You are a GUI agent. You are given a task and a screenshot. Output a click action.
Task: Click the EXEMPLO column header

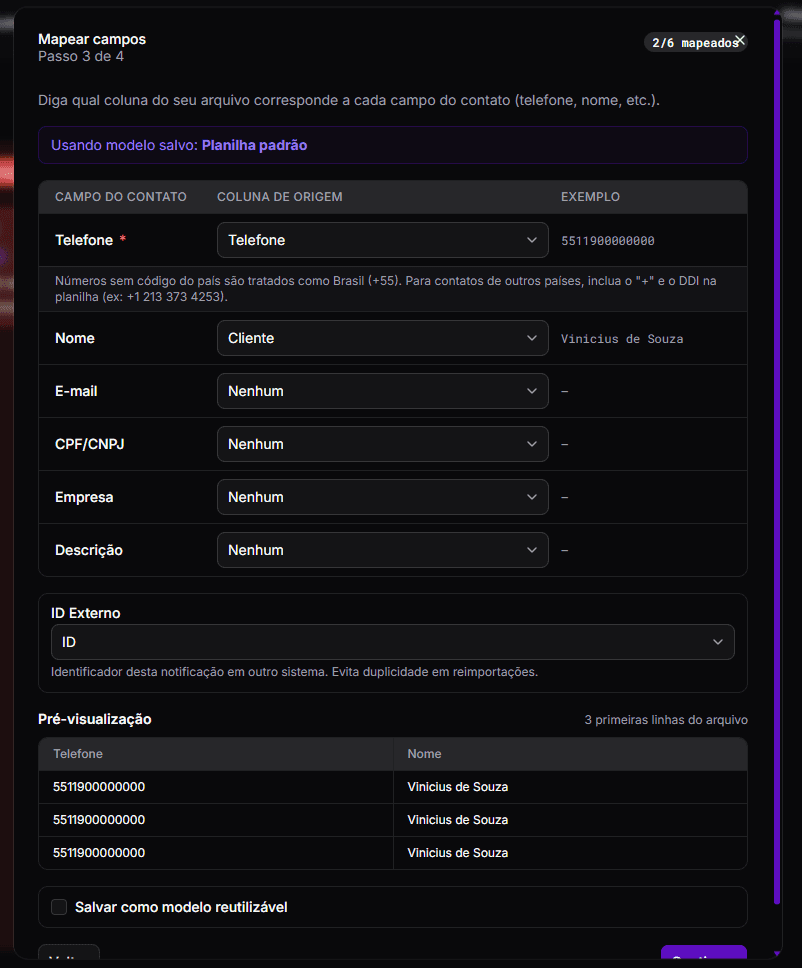click(590, 197)
